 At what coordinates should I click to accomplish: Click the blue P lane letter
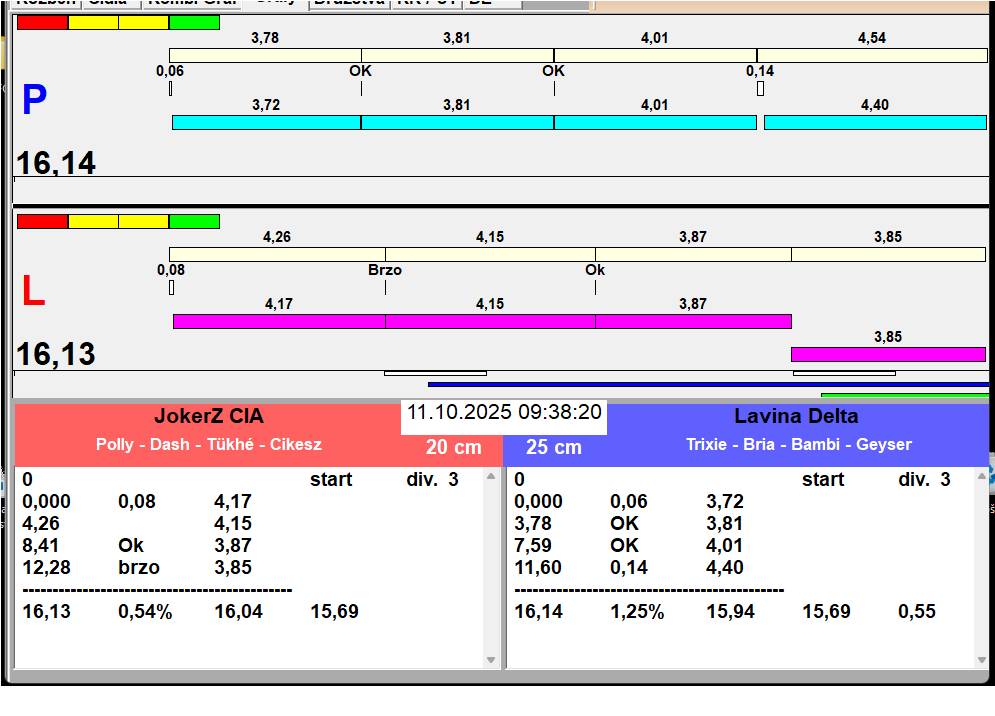tap(34, 100)
